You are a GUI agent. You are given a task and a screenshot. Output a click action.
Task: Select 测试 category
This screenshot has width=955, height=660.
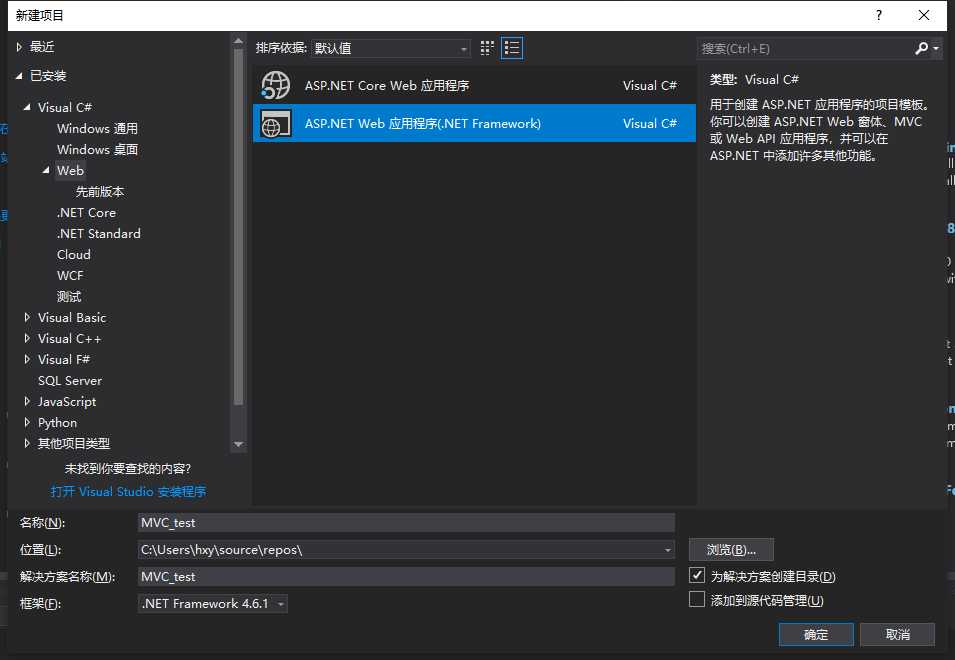click(x=69, y=297)
